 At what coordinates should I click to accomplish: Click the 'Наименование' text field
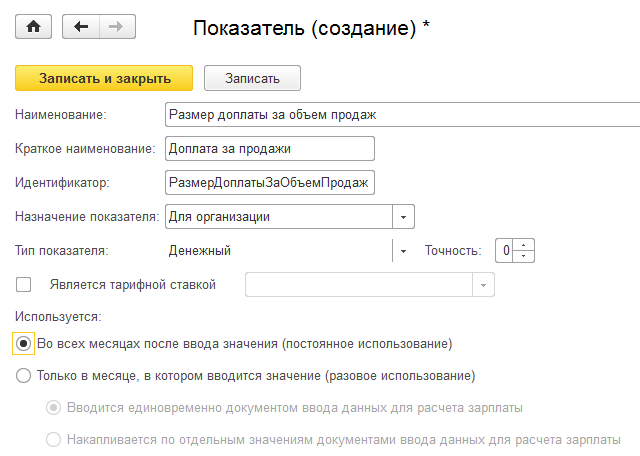click(x=400, y=115)
